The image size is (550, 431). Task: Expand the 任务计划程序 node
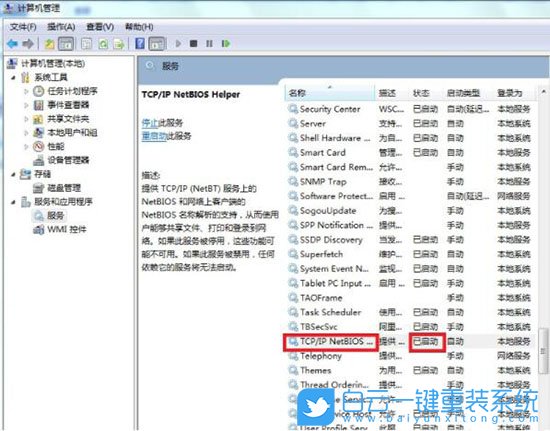tap(26, 91)
